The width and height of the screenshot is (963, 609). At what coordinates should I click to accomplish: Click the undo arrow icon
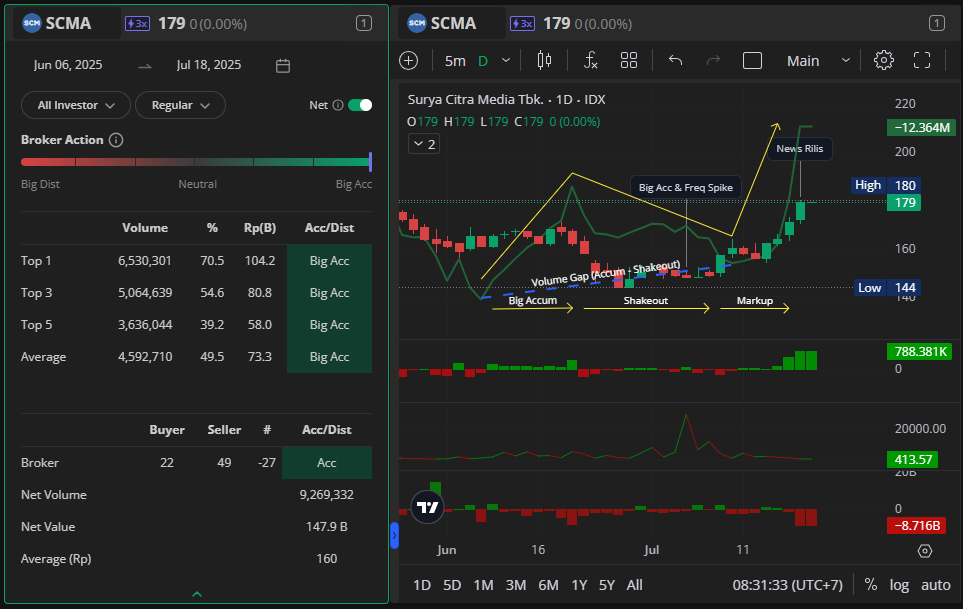[676, 60]
